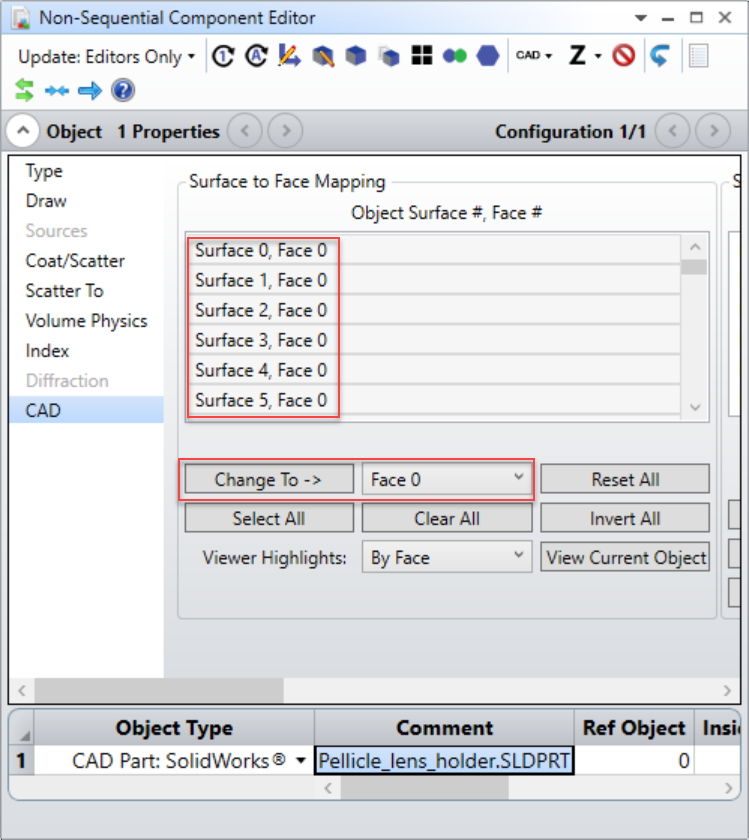Open the Draw properties section
This screenshot has width=749, height=840.
pyautogui.click(x=46, y=201)
